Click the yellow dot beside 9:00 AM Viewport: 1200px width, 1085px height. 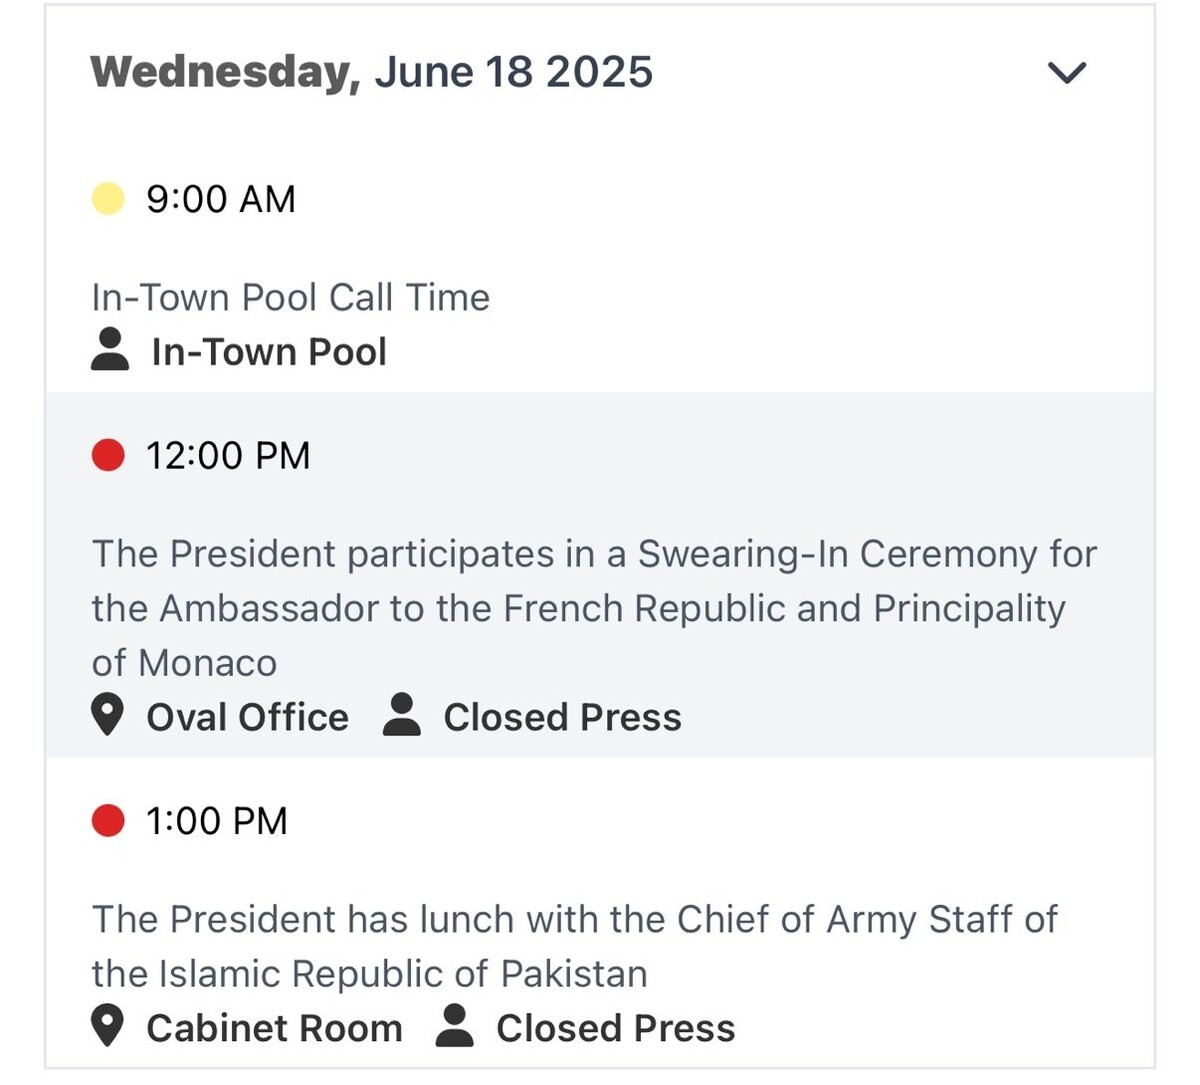pos(108,199)
